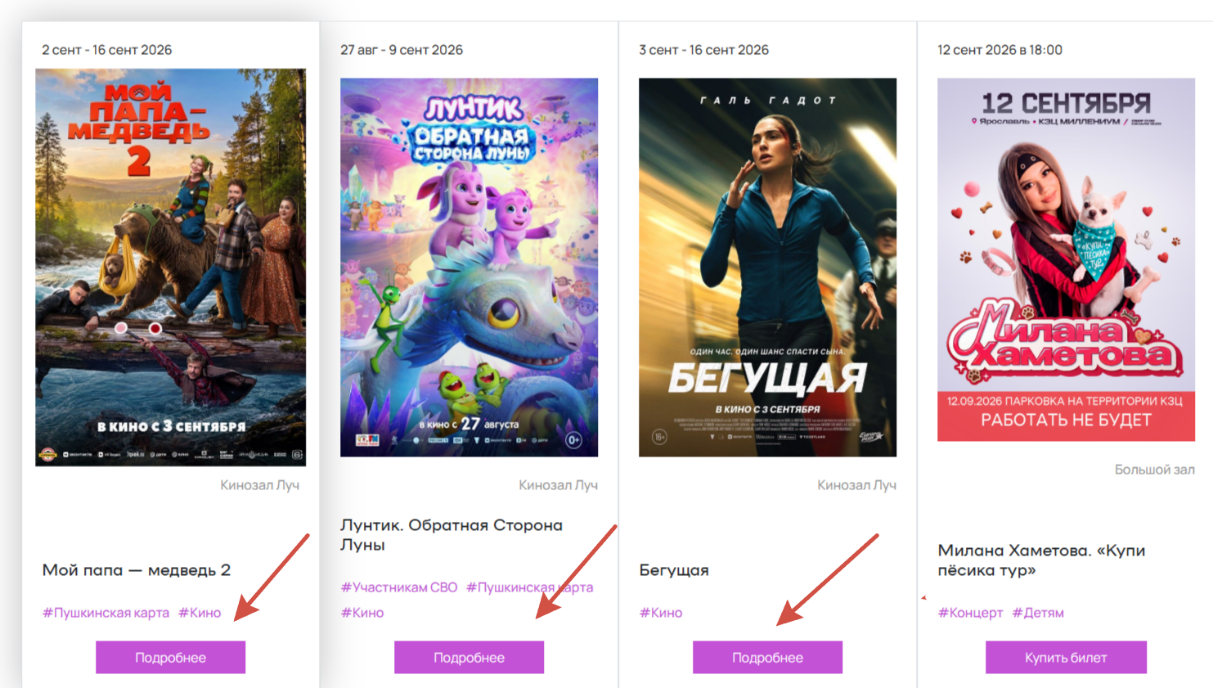1213x688 pixels.
Task: Select #Пушкинская карта tag under Лунтик
Action: (x=529, y=587)
